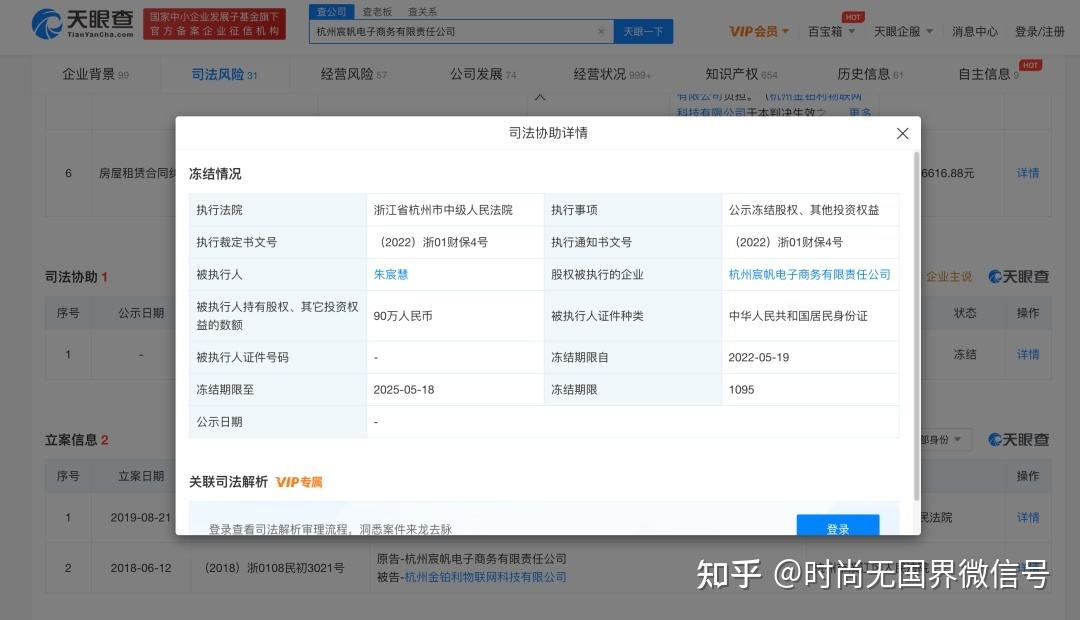Click the clear (×) icon in search box
The image size is (1080, 620).
pos(600,31)
